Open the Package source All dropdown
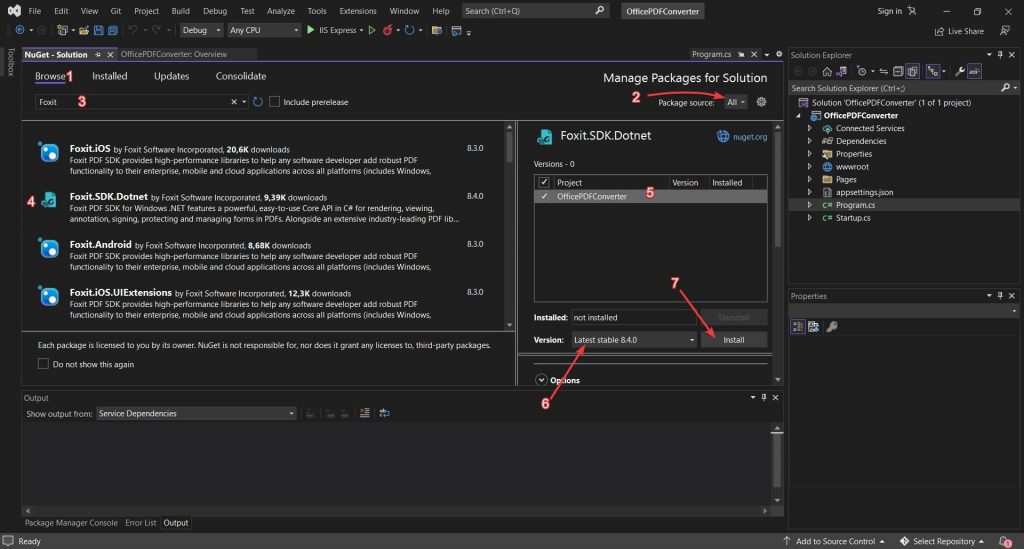Image resolution: width=1024 pixels, height=549 pixels. pyautogui.click(x=735, y=102)
